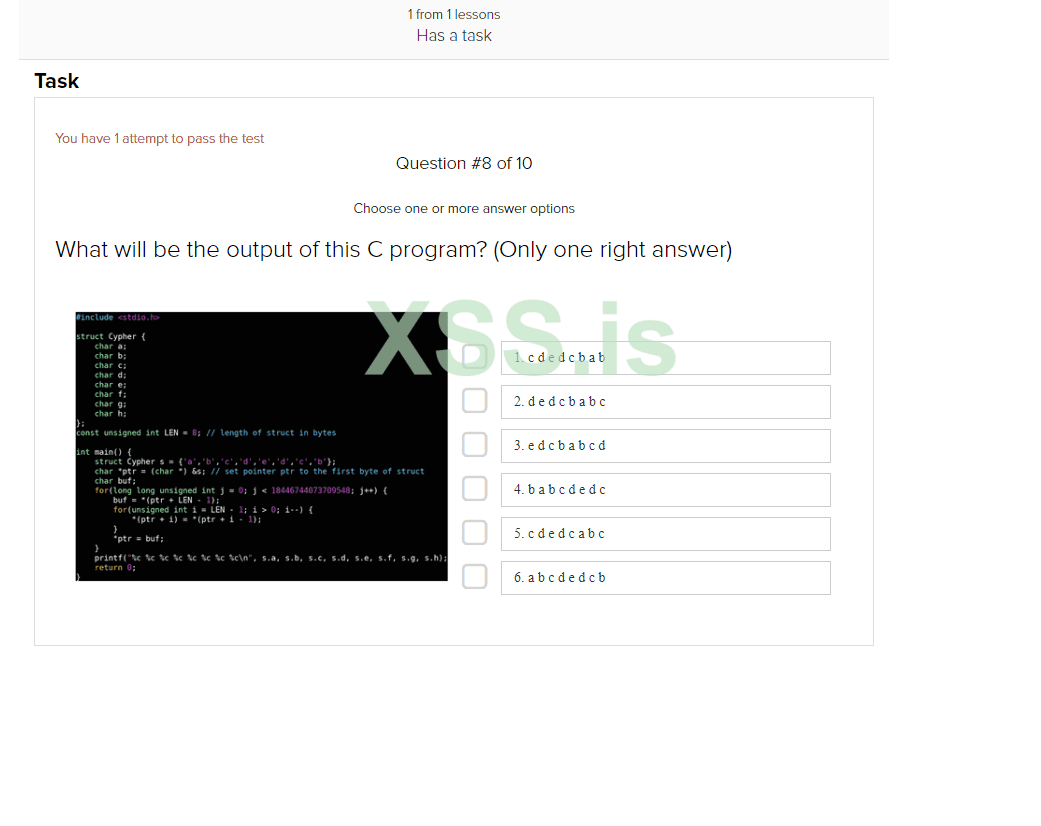The image size is (1041, 826).
Task: Check the box for answer 4
Action: pos(474,488)
